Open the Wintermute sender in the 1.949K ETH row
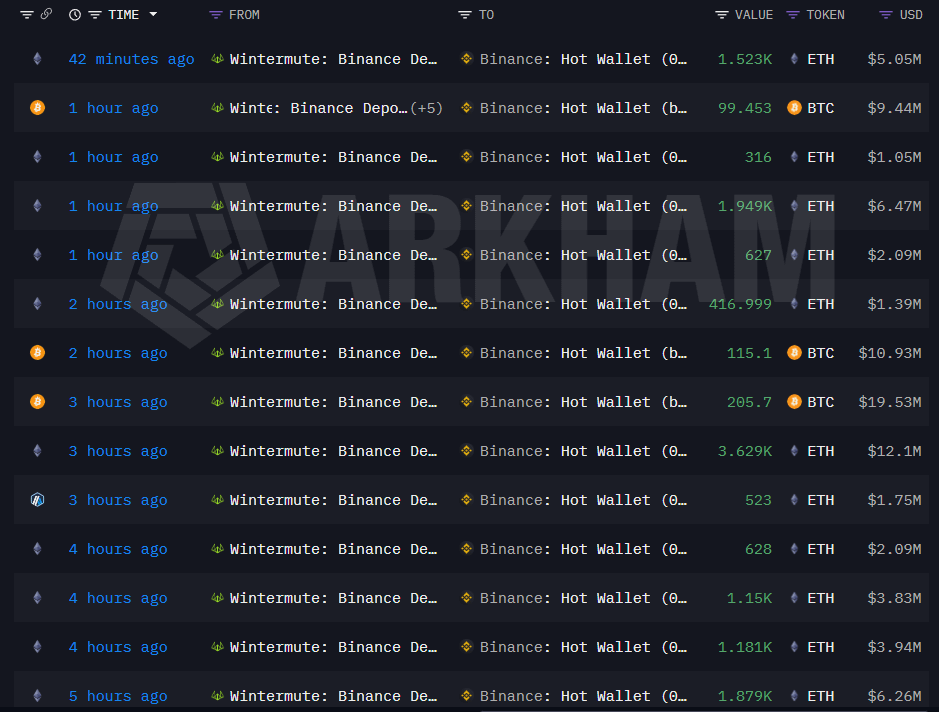Viewport: 939px width, 712px height. (334, 206)
